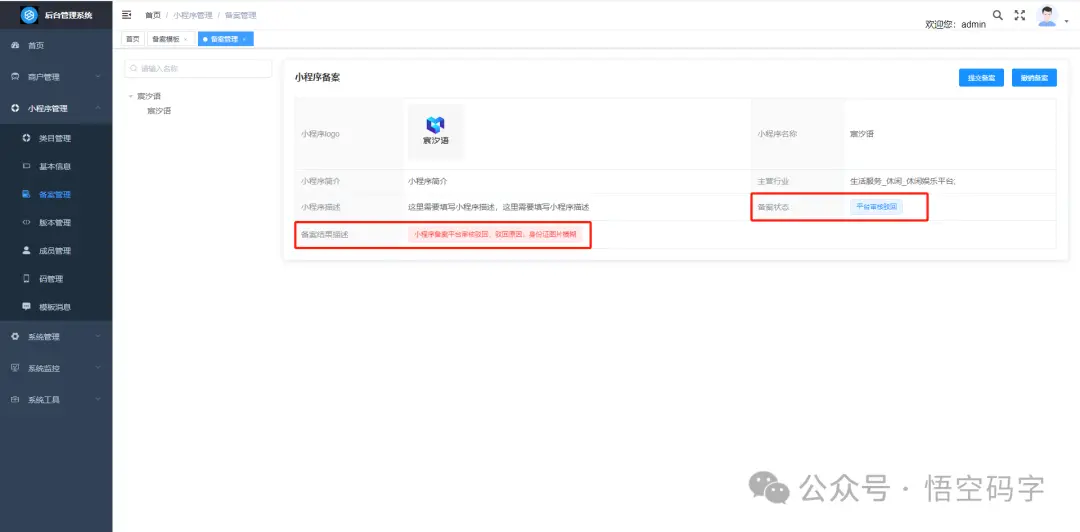Open 版本管理 via its eye icon

26,223
